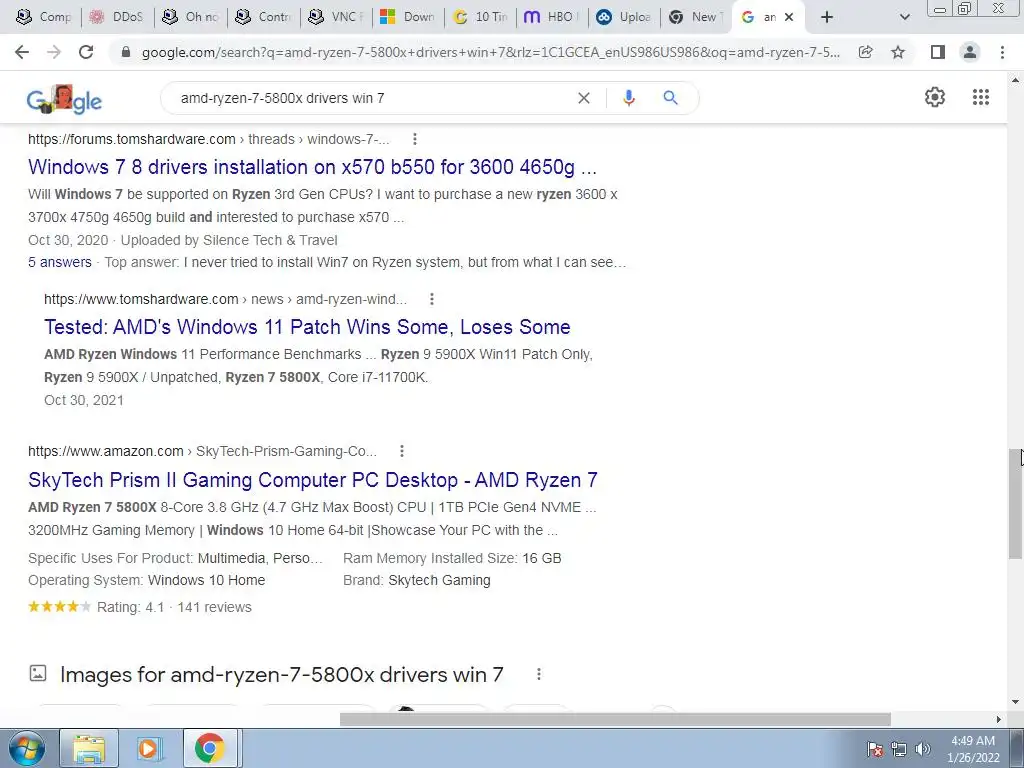Open Windows Explorer from the taskbar
This screenshot has width=1024, height=768.
click(89, 748)
